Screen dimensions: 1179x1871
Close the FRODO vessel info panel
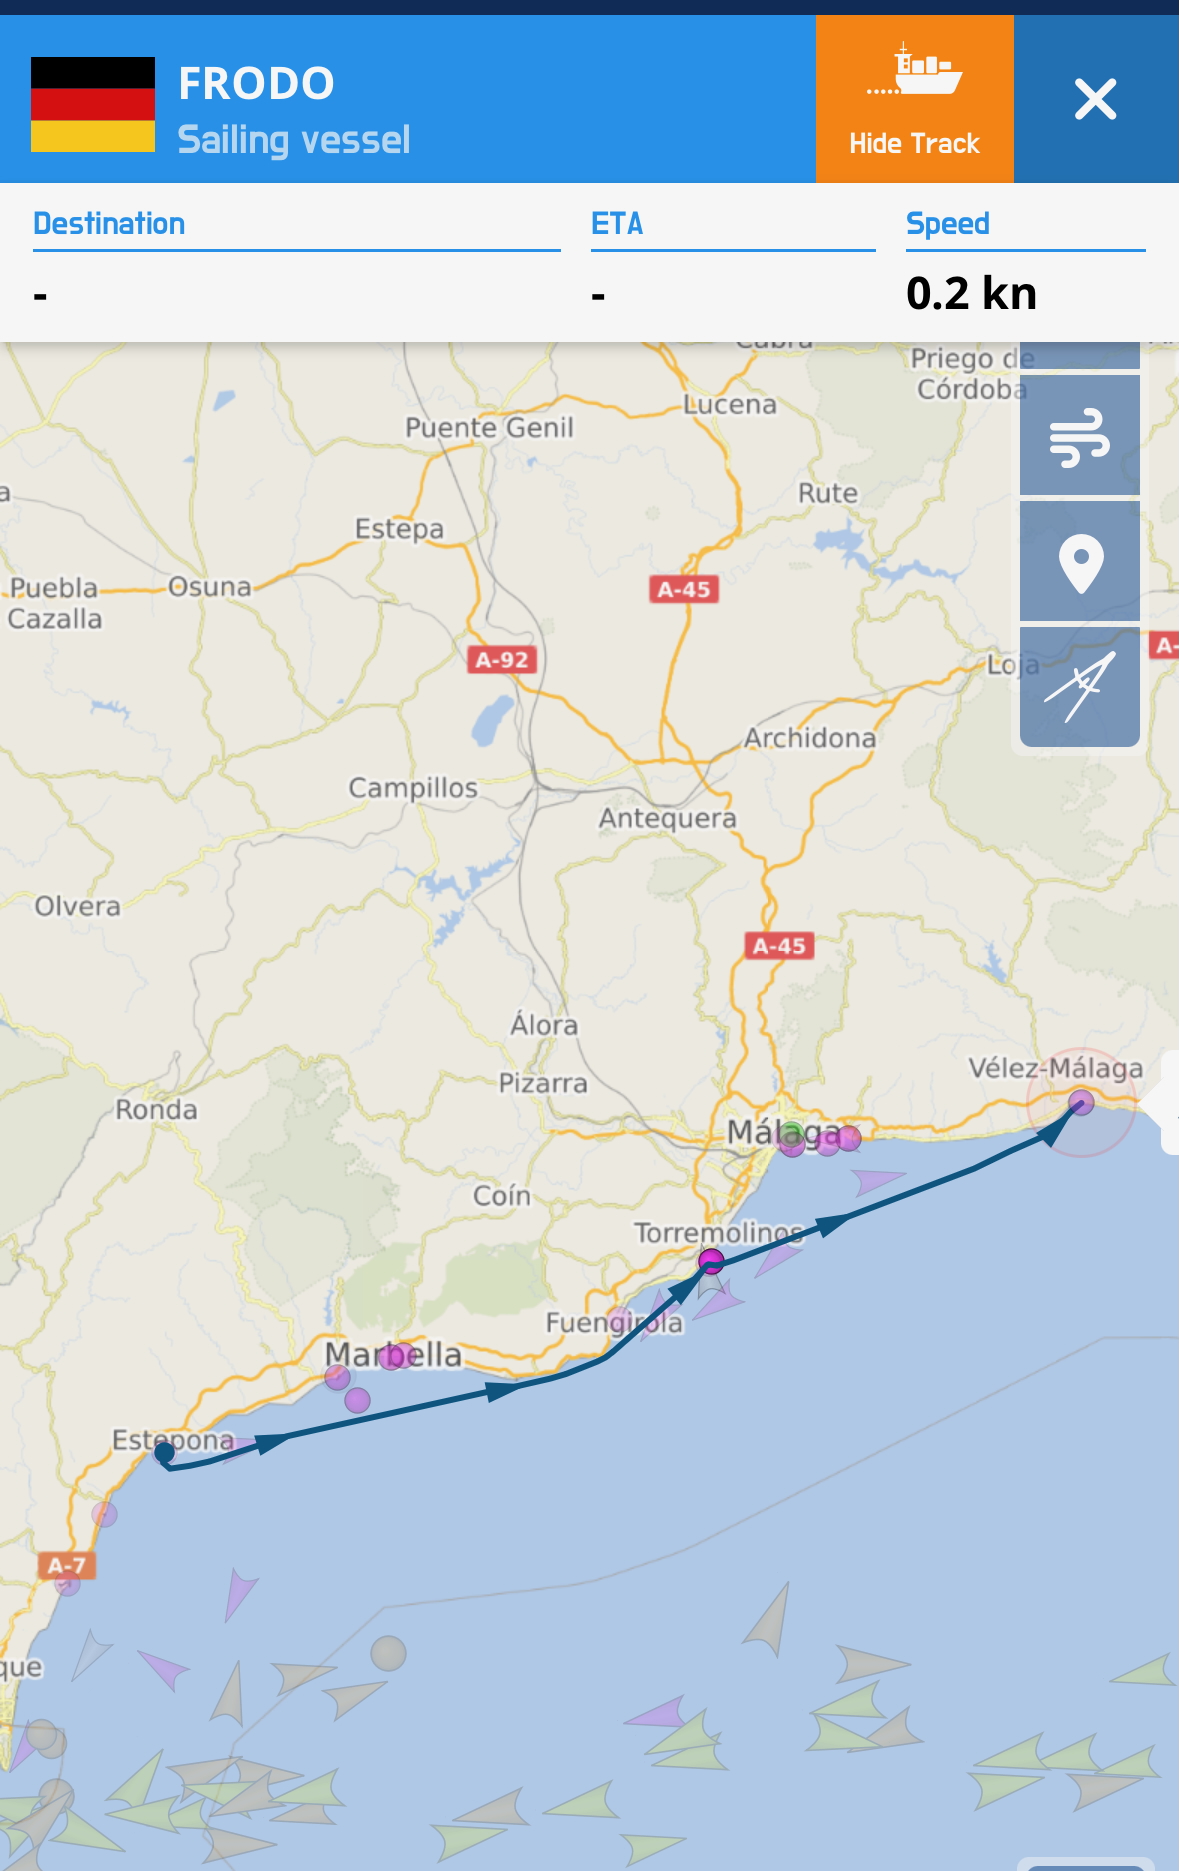coord(1096,99)
